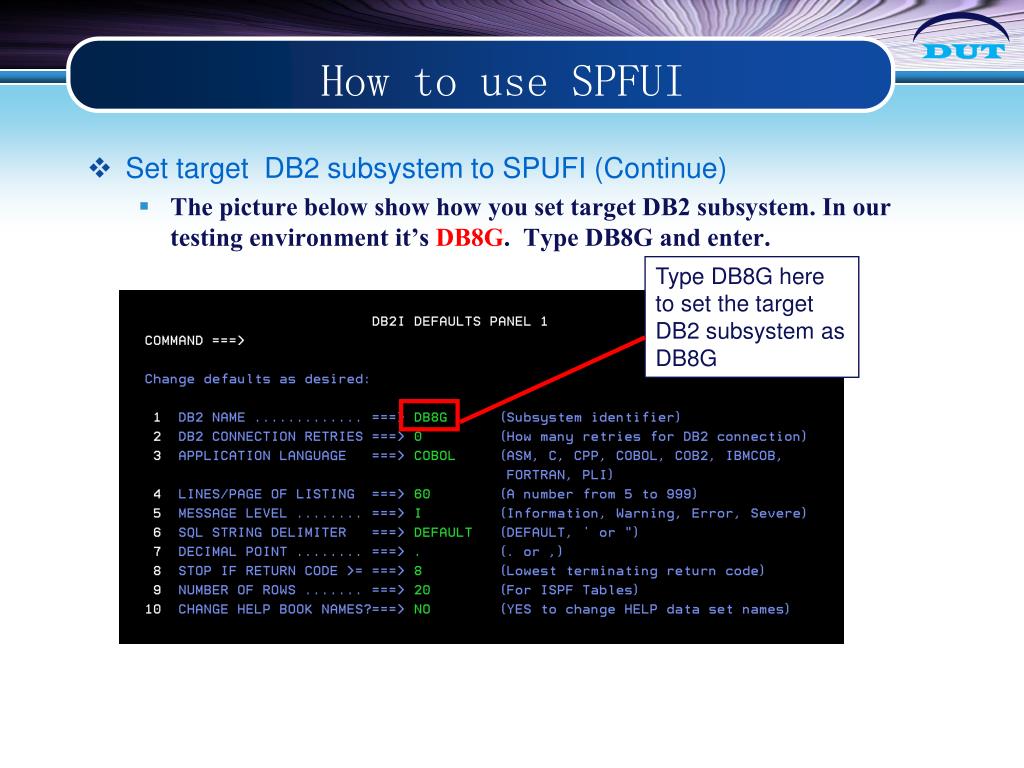Click the 'DB2 CONNECTION RETRIES' label
The height and width of the screenshot is (768, 1024).
tap(270, 436)
